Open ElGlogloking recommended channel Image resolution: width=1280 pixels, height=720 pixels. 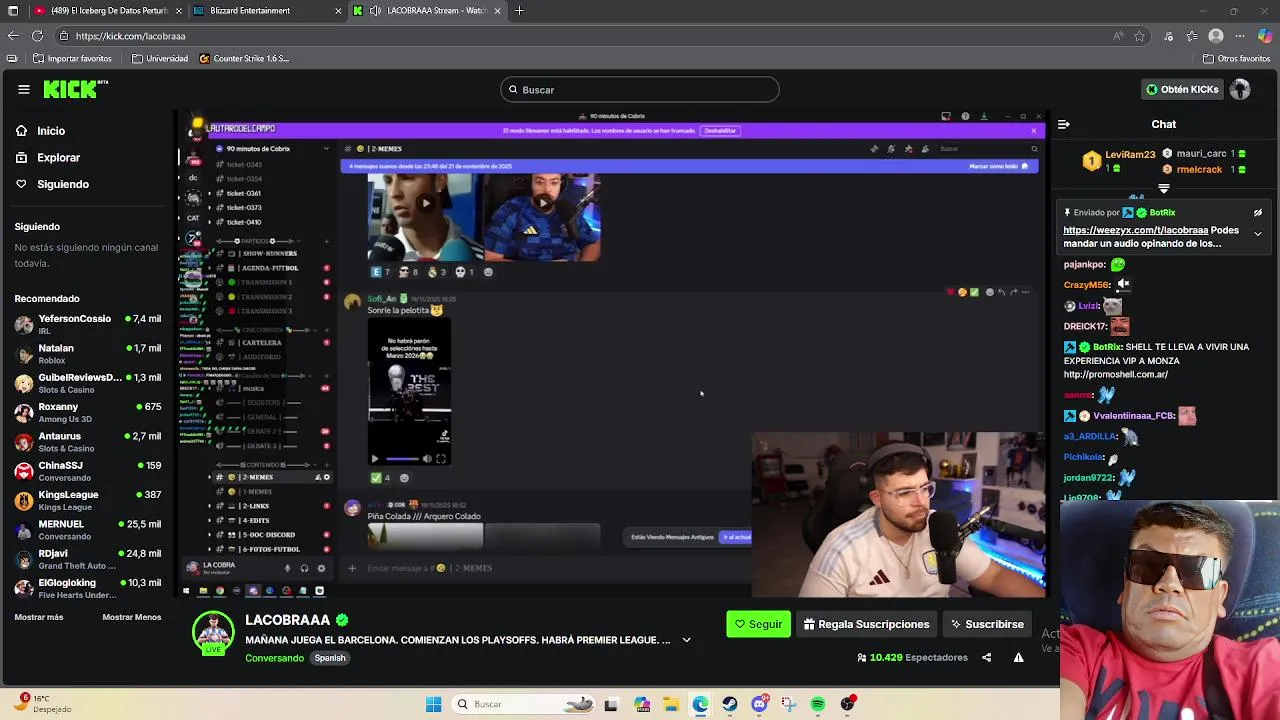[87, 588]
